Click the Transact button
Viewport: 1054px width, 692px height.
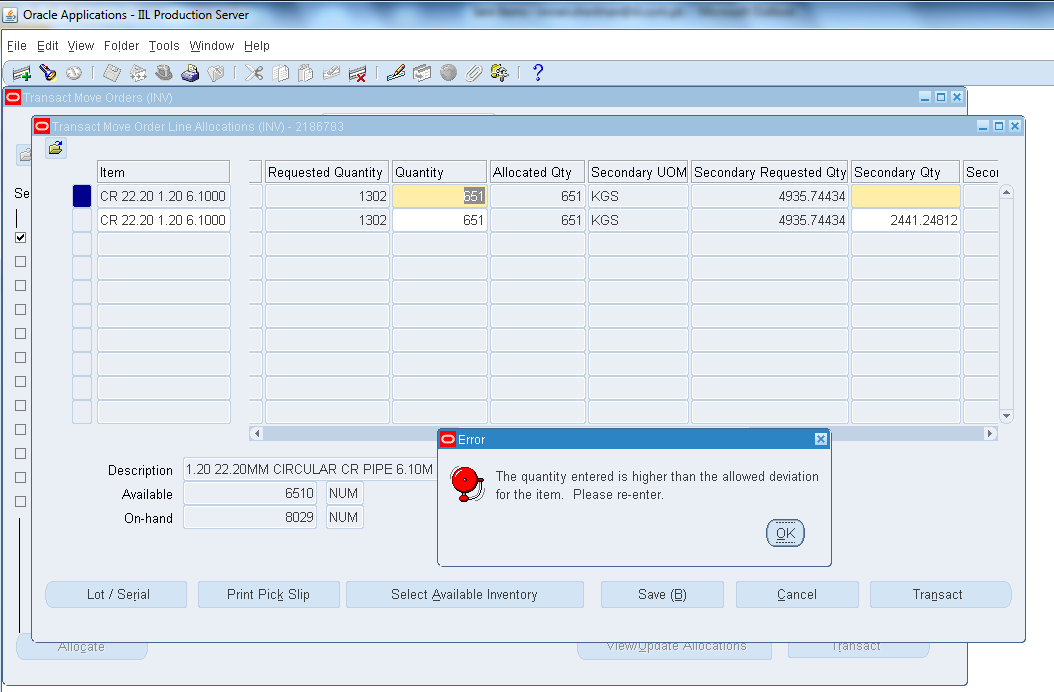(x=939, y=594)
